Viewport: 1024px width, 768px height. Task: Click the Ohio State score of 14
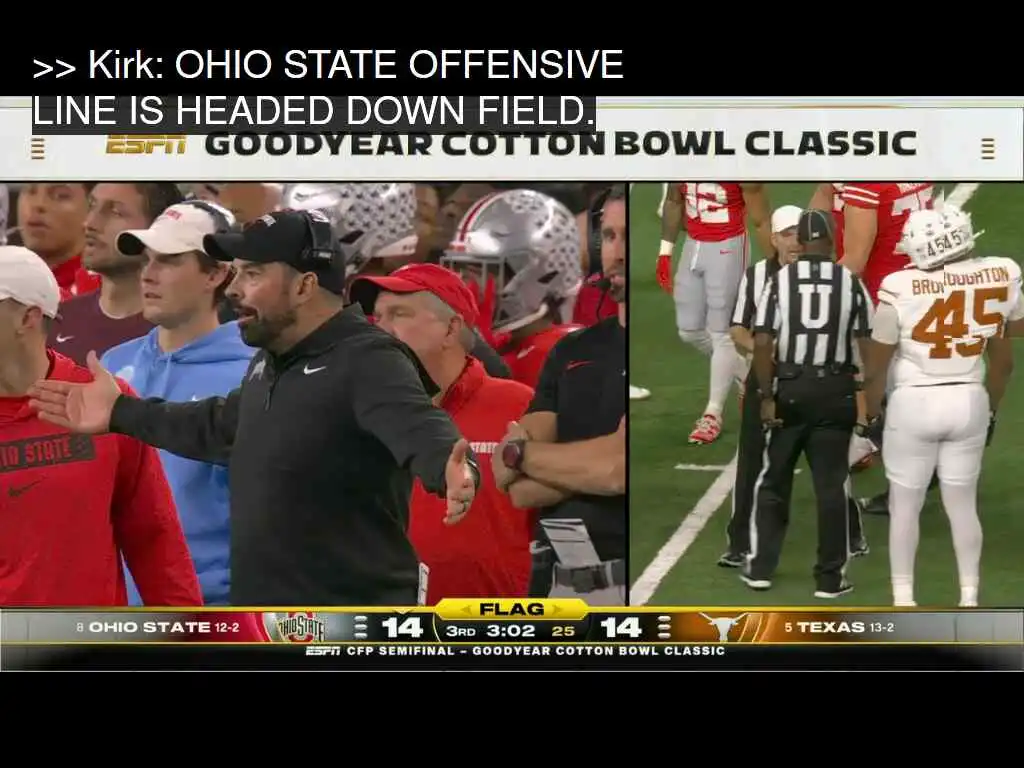pyautogui.click(x=402, y=628)
